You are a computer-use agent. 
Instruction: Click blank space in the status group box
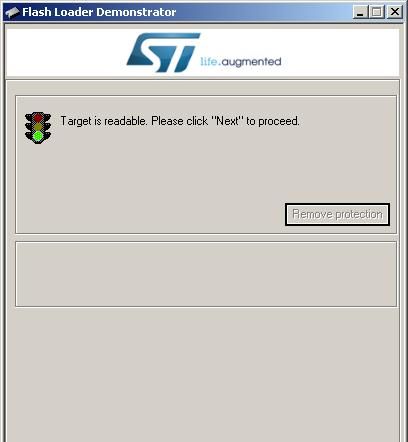point(150,180)
